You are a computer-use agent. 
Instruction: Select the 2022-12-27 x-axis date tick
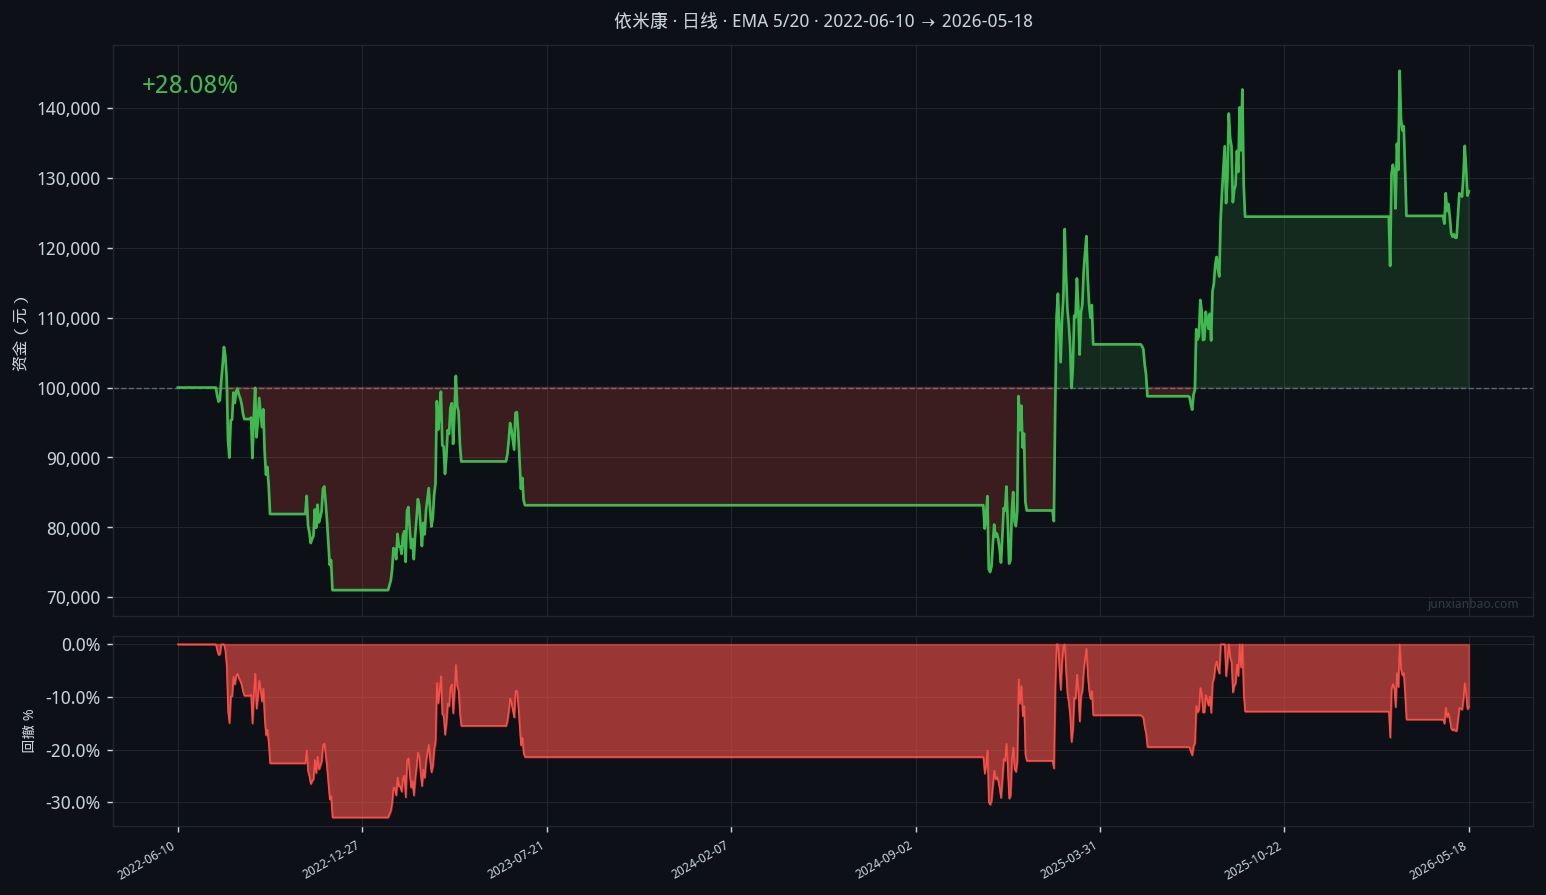click(x=331, y=860)
